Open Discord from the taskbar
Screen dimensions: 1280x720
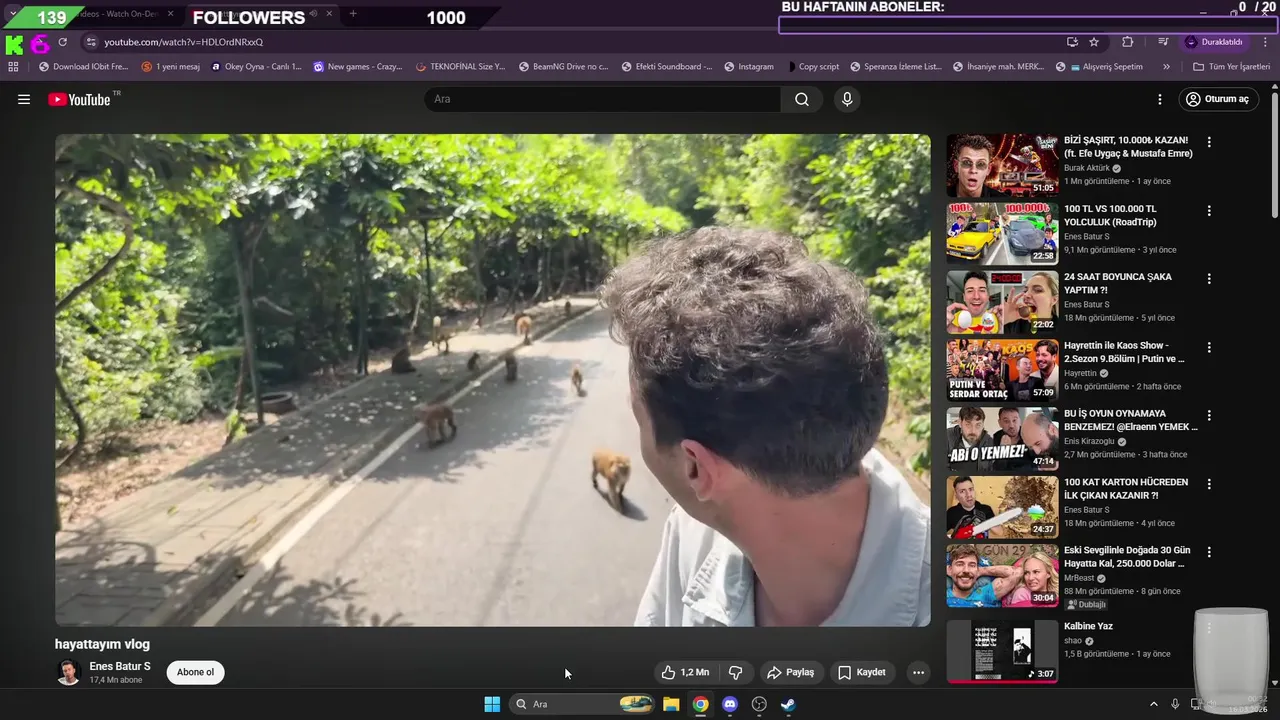click(x=730, y=704)
